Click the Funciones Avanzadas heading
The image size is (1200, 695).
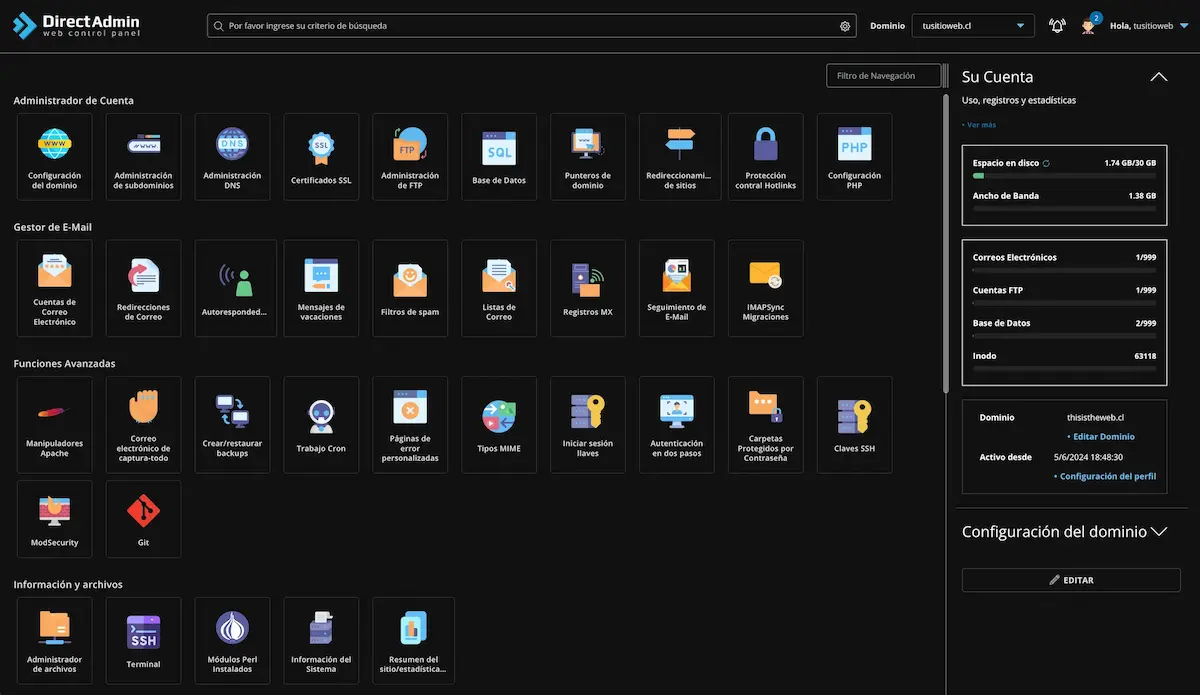pyautogui.click(x=64, y=364)
